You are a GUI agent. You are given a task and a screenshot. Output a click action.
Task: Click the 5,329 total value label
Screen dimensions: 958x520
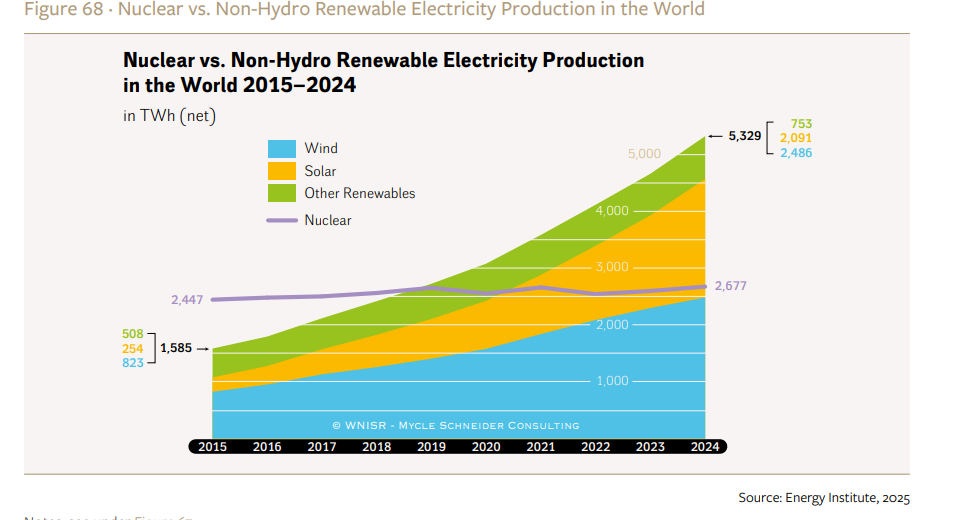pyautogui.click(x=745, y=136)
